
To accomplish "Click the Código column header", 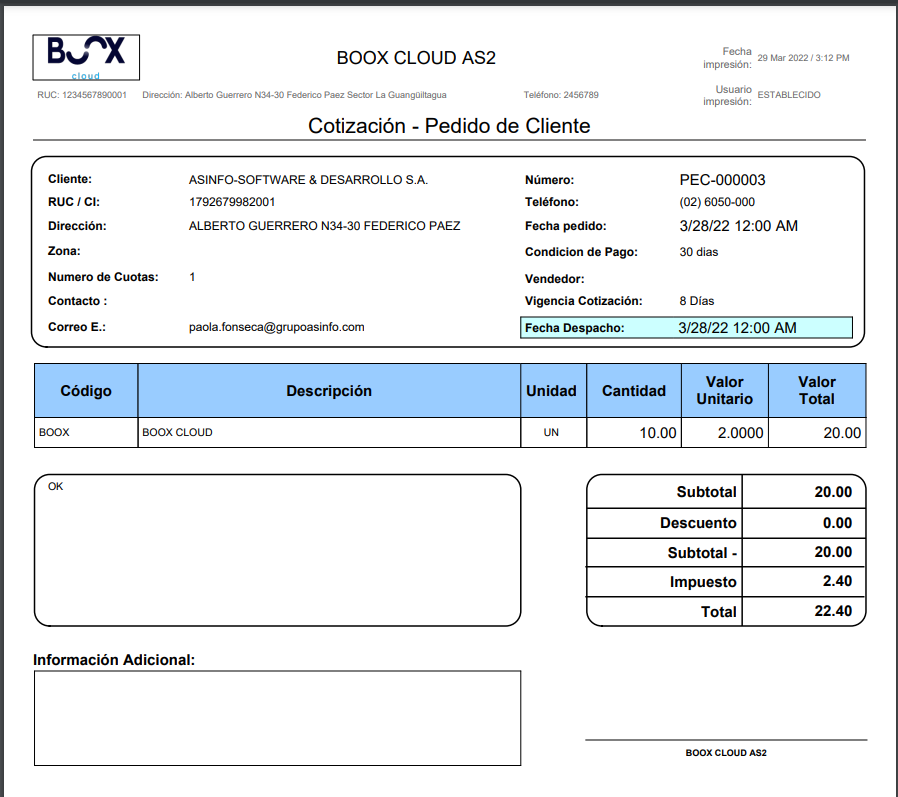I will pyautogui.click(x=86, y=390).
